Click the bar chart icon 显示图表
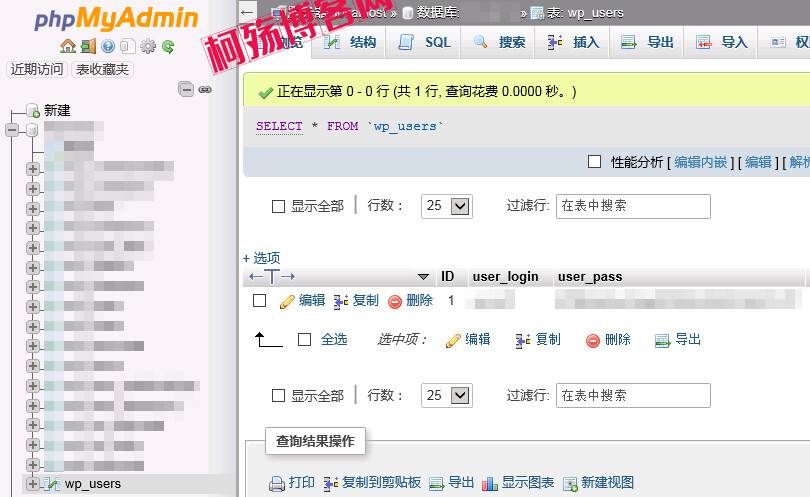The image size is (810, 497). click(489, 484)
